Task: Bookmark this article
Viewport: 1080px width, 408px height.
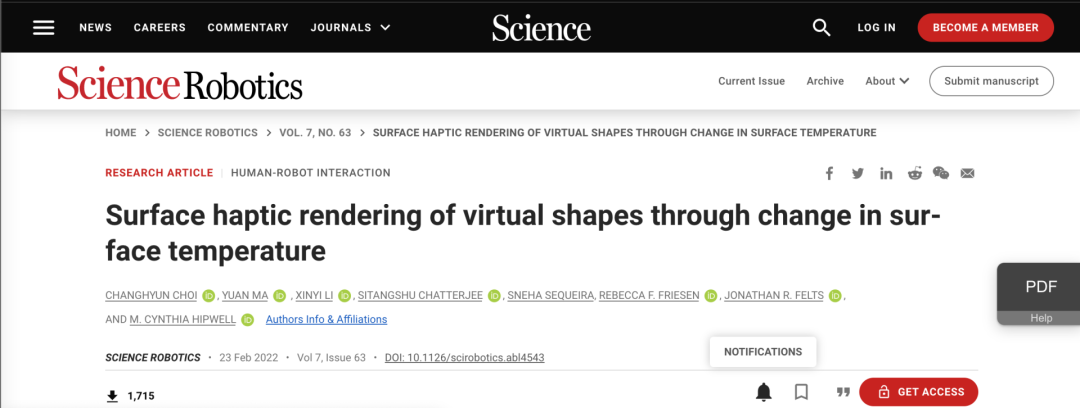Action: [801, 392]
